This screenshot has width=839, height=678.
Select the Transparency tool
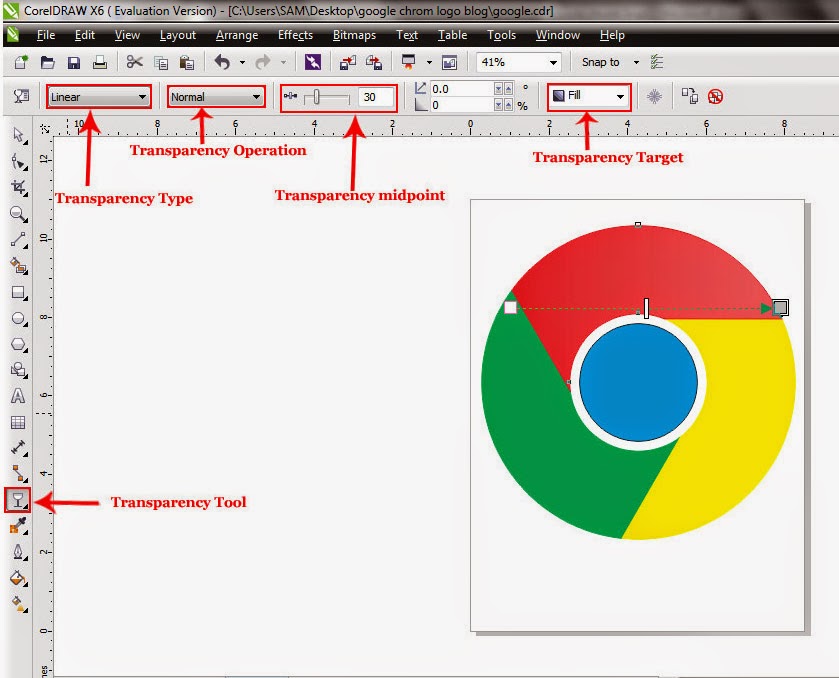(18, 500)
